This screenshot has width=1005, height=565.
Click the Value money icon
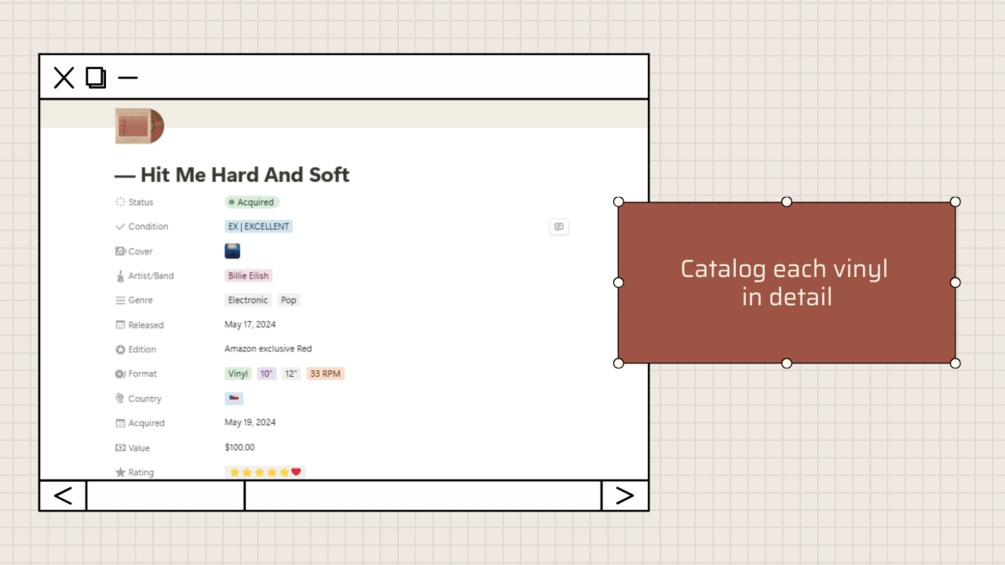pos(120,448)
